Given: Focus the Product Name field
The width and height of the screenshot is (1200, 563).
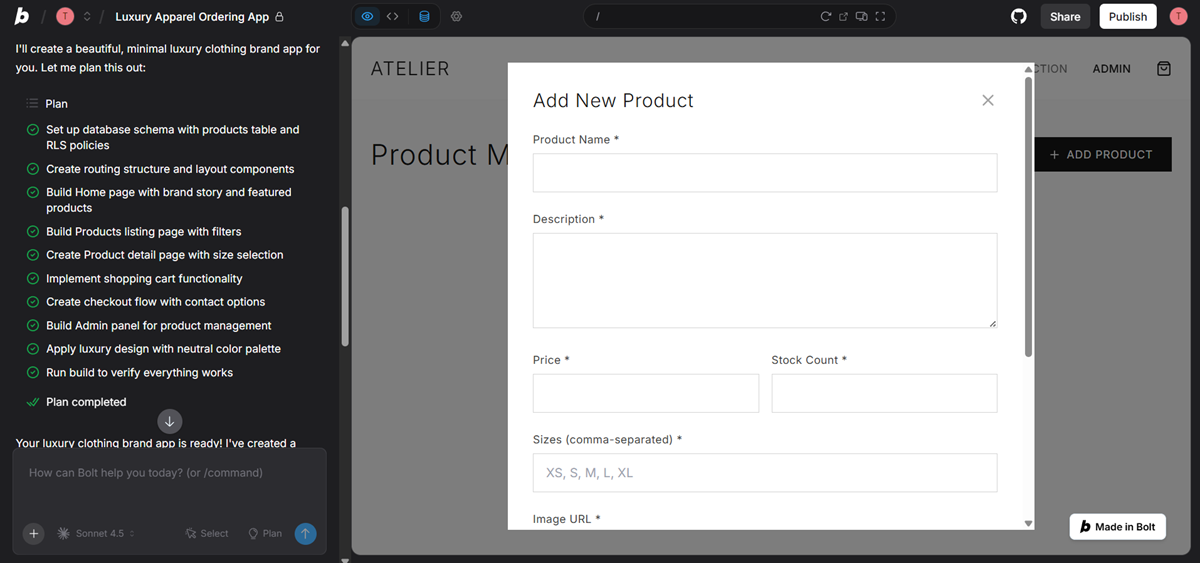Looking at the screenshot, I should pos(764,173).
